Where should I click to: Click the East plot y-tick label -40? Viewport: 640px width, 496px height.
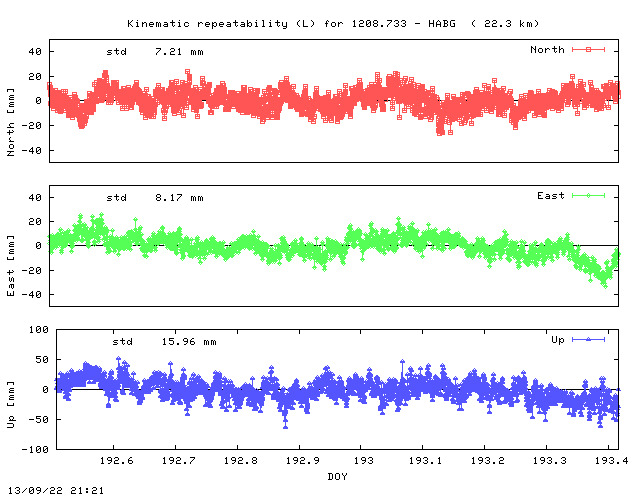tap(32, 294)
